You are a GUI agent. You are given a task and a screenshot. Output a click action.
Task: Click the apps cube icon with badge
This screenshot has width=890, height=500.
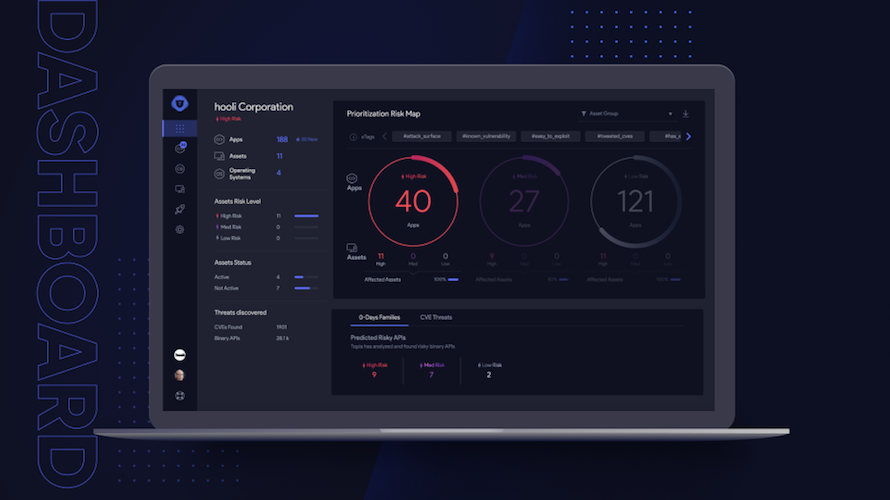click(180, 148)
